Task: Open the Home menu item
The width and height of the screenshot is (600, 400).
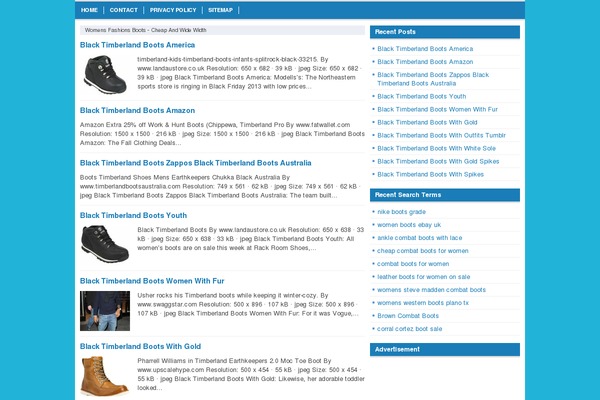Action: click(89, 10)
